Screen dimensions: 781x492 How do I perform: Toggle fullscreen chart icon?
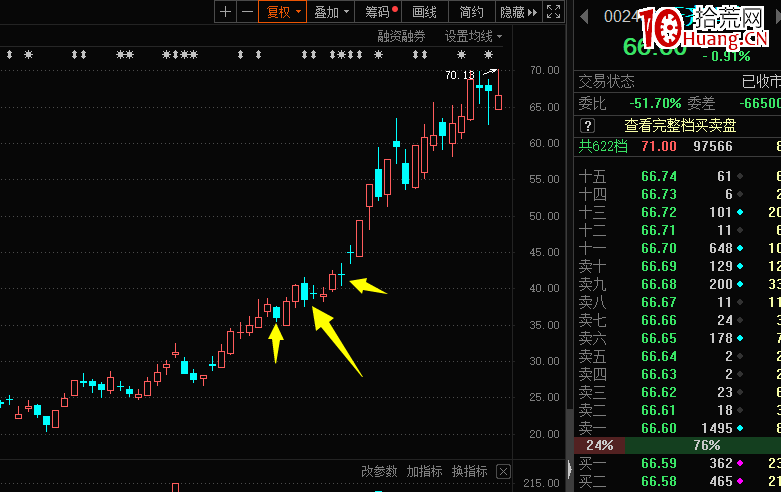(x=553, y=11)
